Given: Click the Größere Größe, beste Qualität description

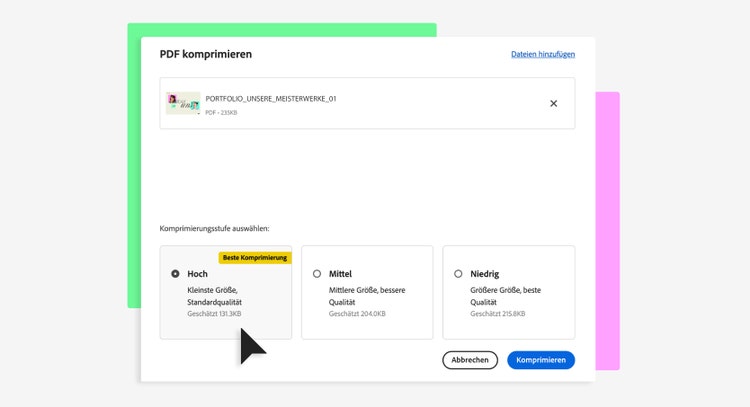Looking at the screenshot, I should (506, 296).
